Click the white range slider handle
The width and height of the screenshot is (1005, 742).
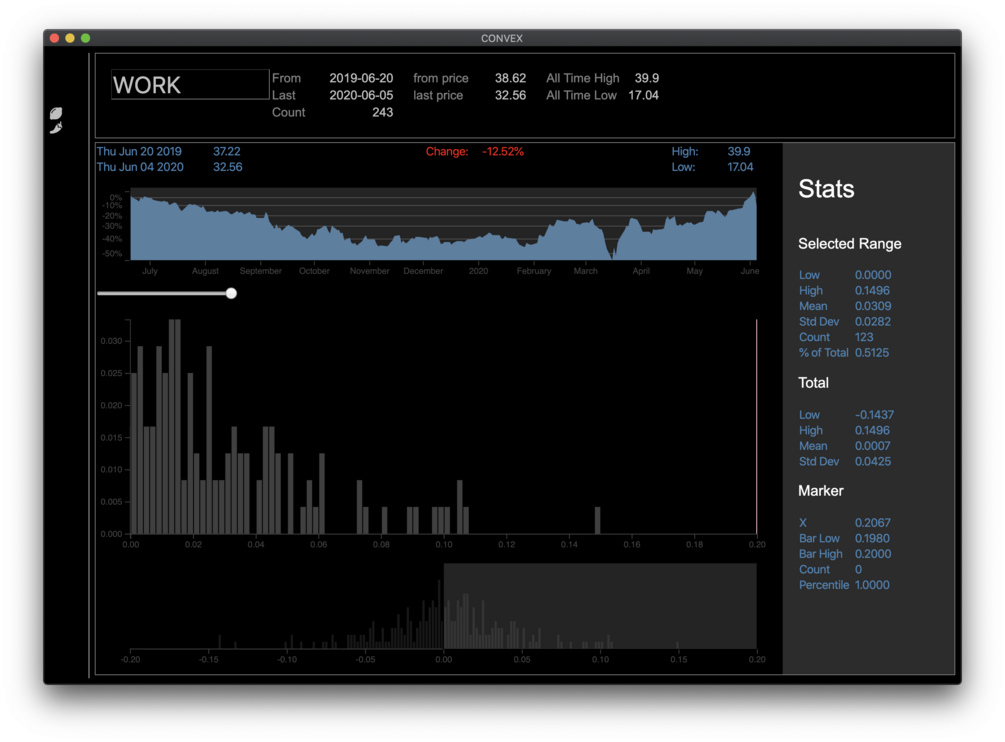231,293
